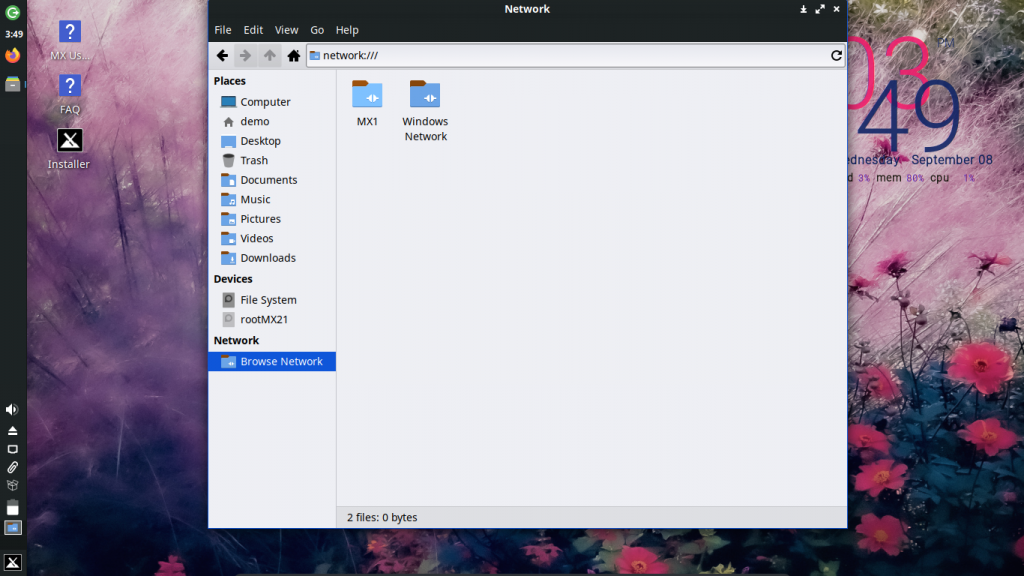The image size is (1024, 576).
Task: Go to the home folder icon
Action: (x=293, y=56)
